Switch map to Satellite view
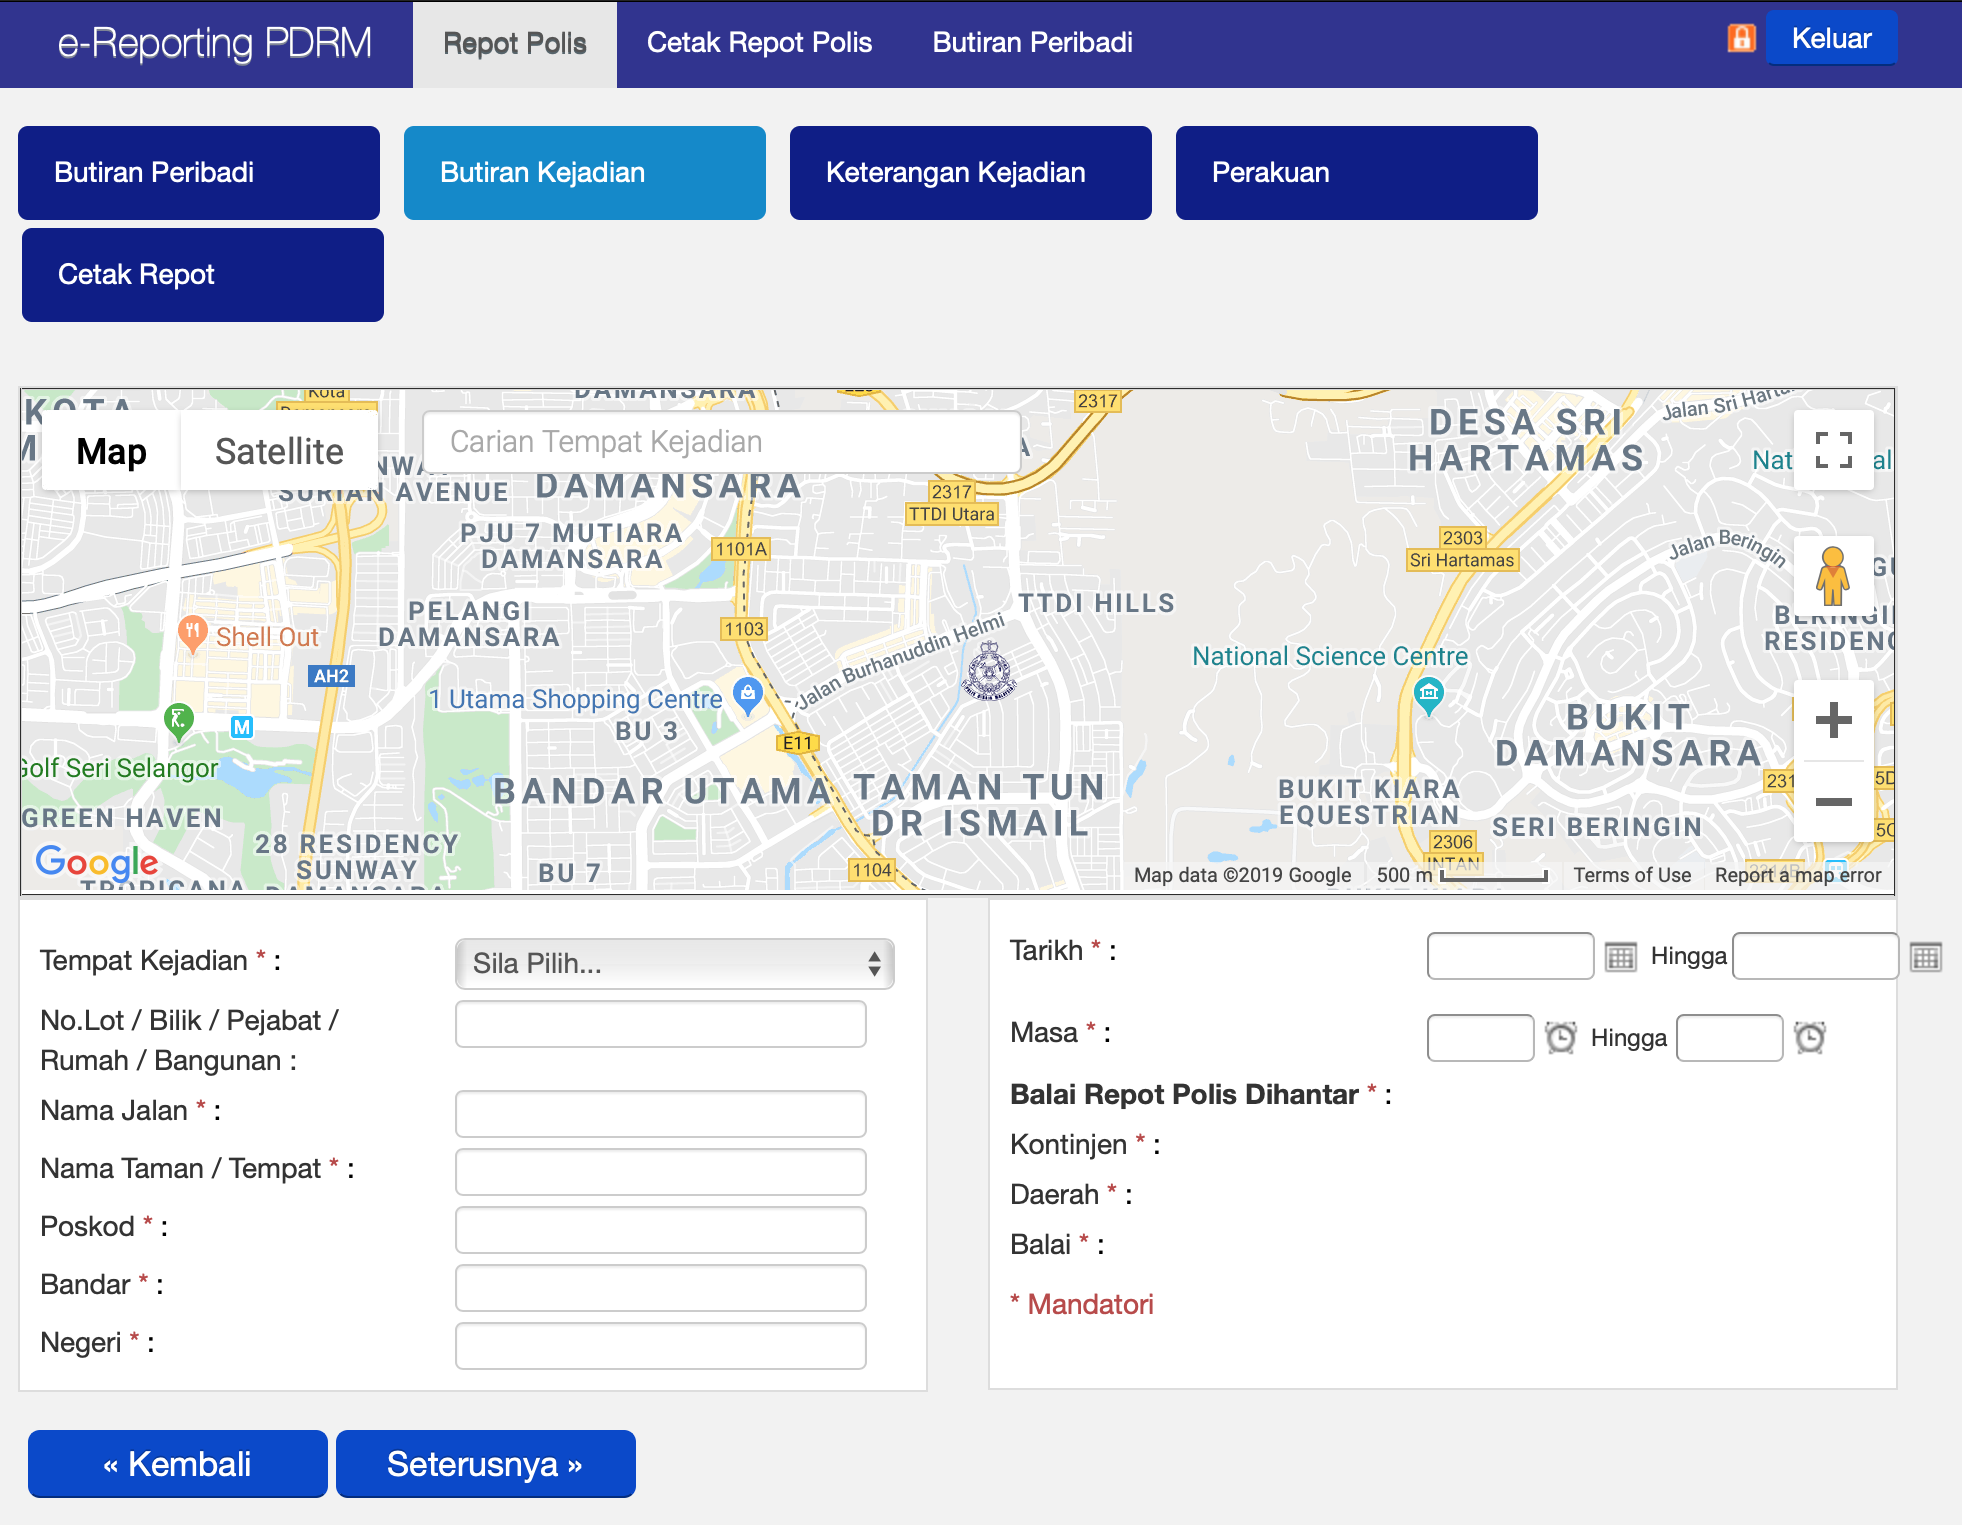Viewport: 1962px width, 1525px height. point(278,450)
